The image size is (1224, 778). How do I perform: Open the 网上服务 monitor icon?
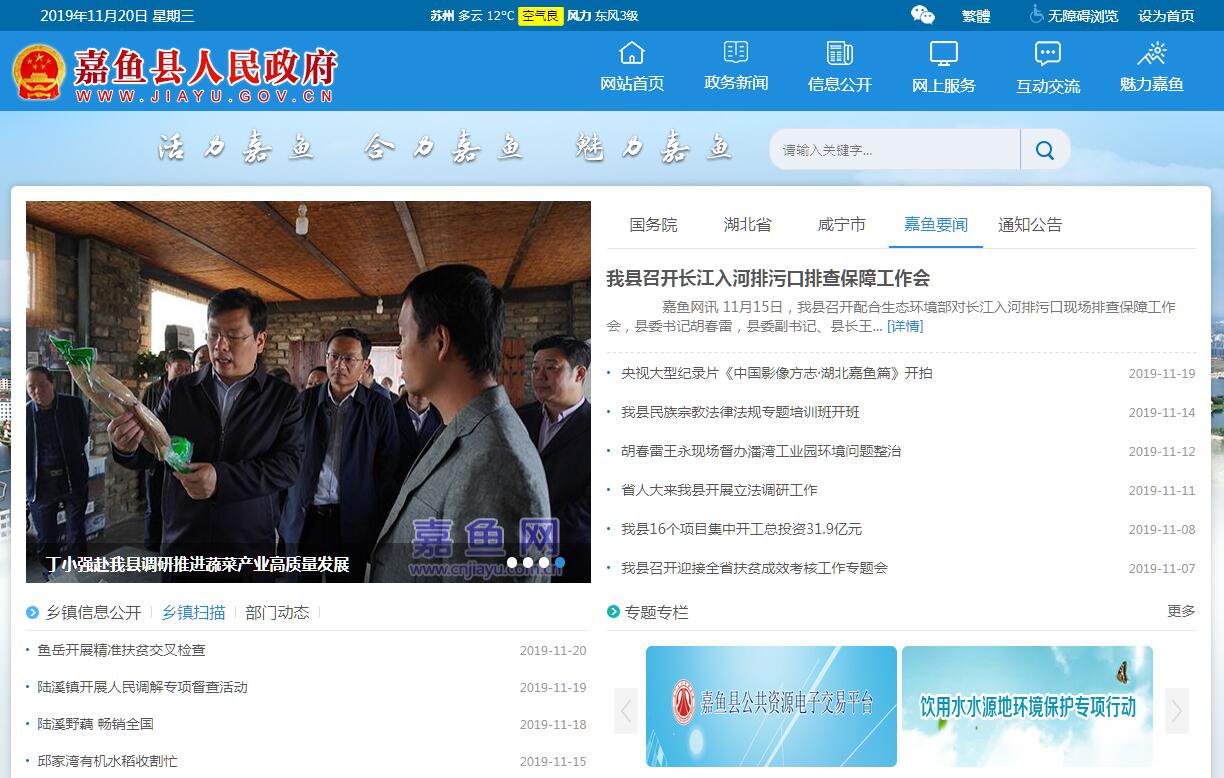[943, 54]
